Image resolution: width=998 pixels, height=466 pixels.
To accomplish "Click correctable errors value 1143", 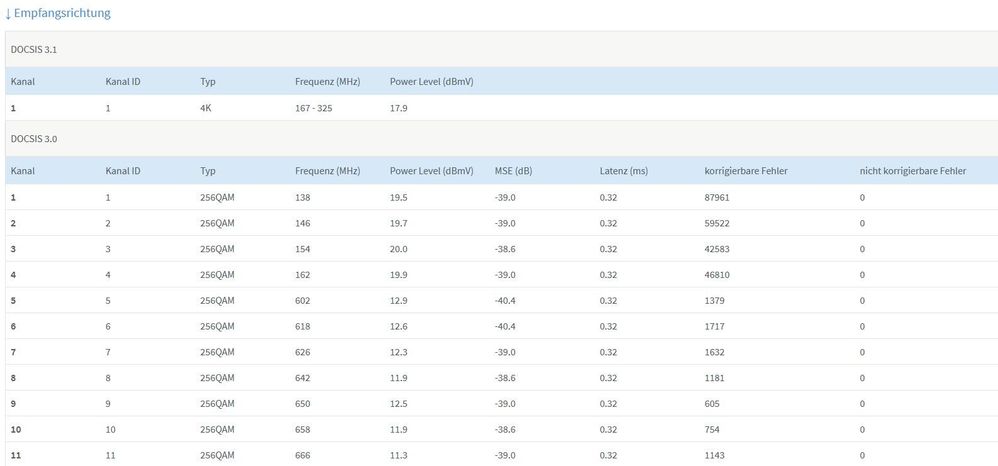I will (x=715, y=455).
